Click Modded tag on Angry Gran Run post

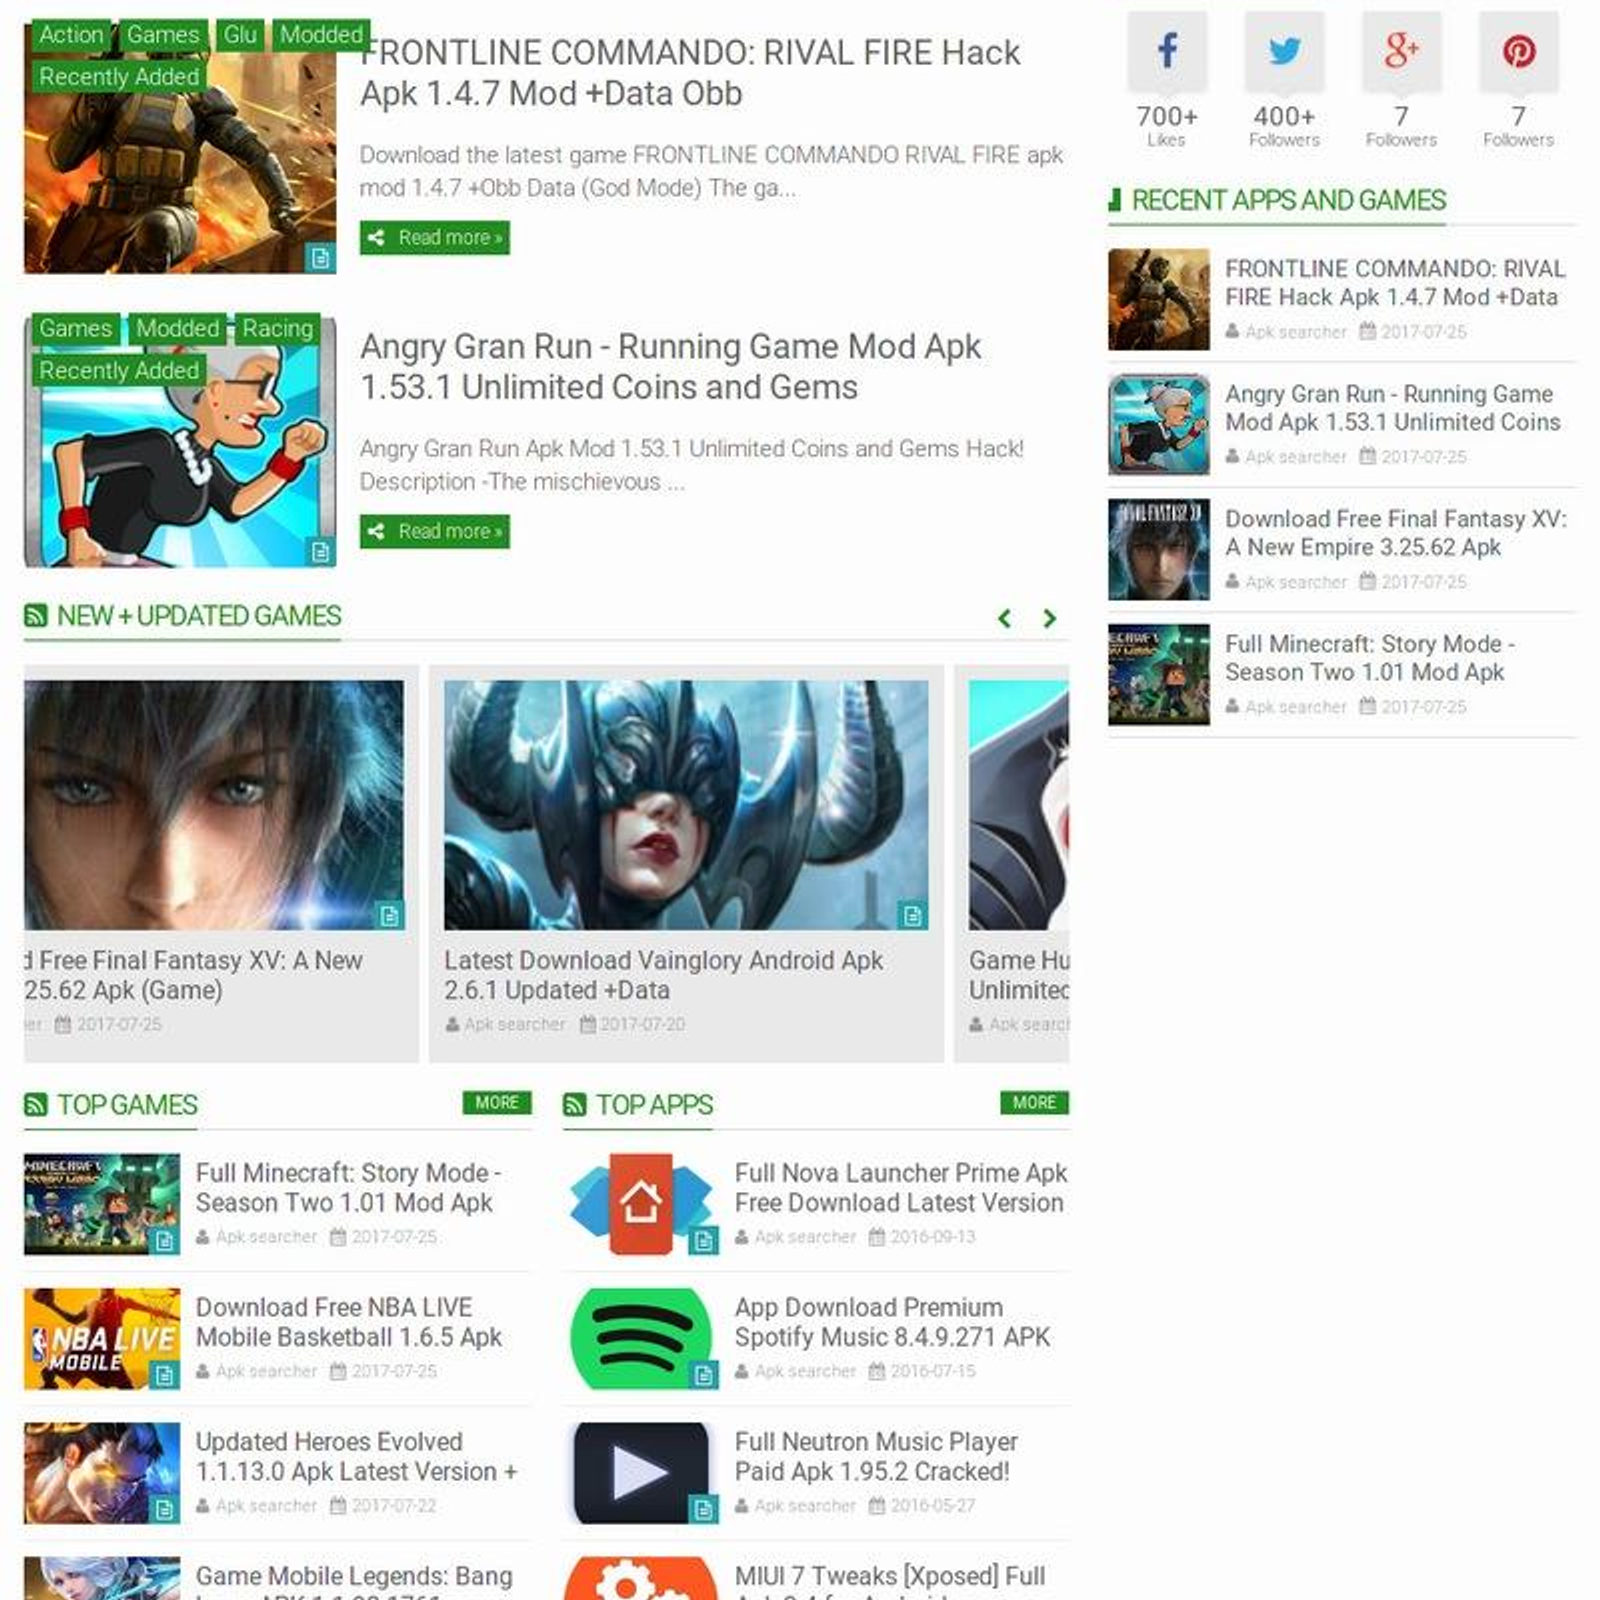point(177,329)
